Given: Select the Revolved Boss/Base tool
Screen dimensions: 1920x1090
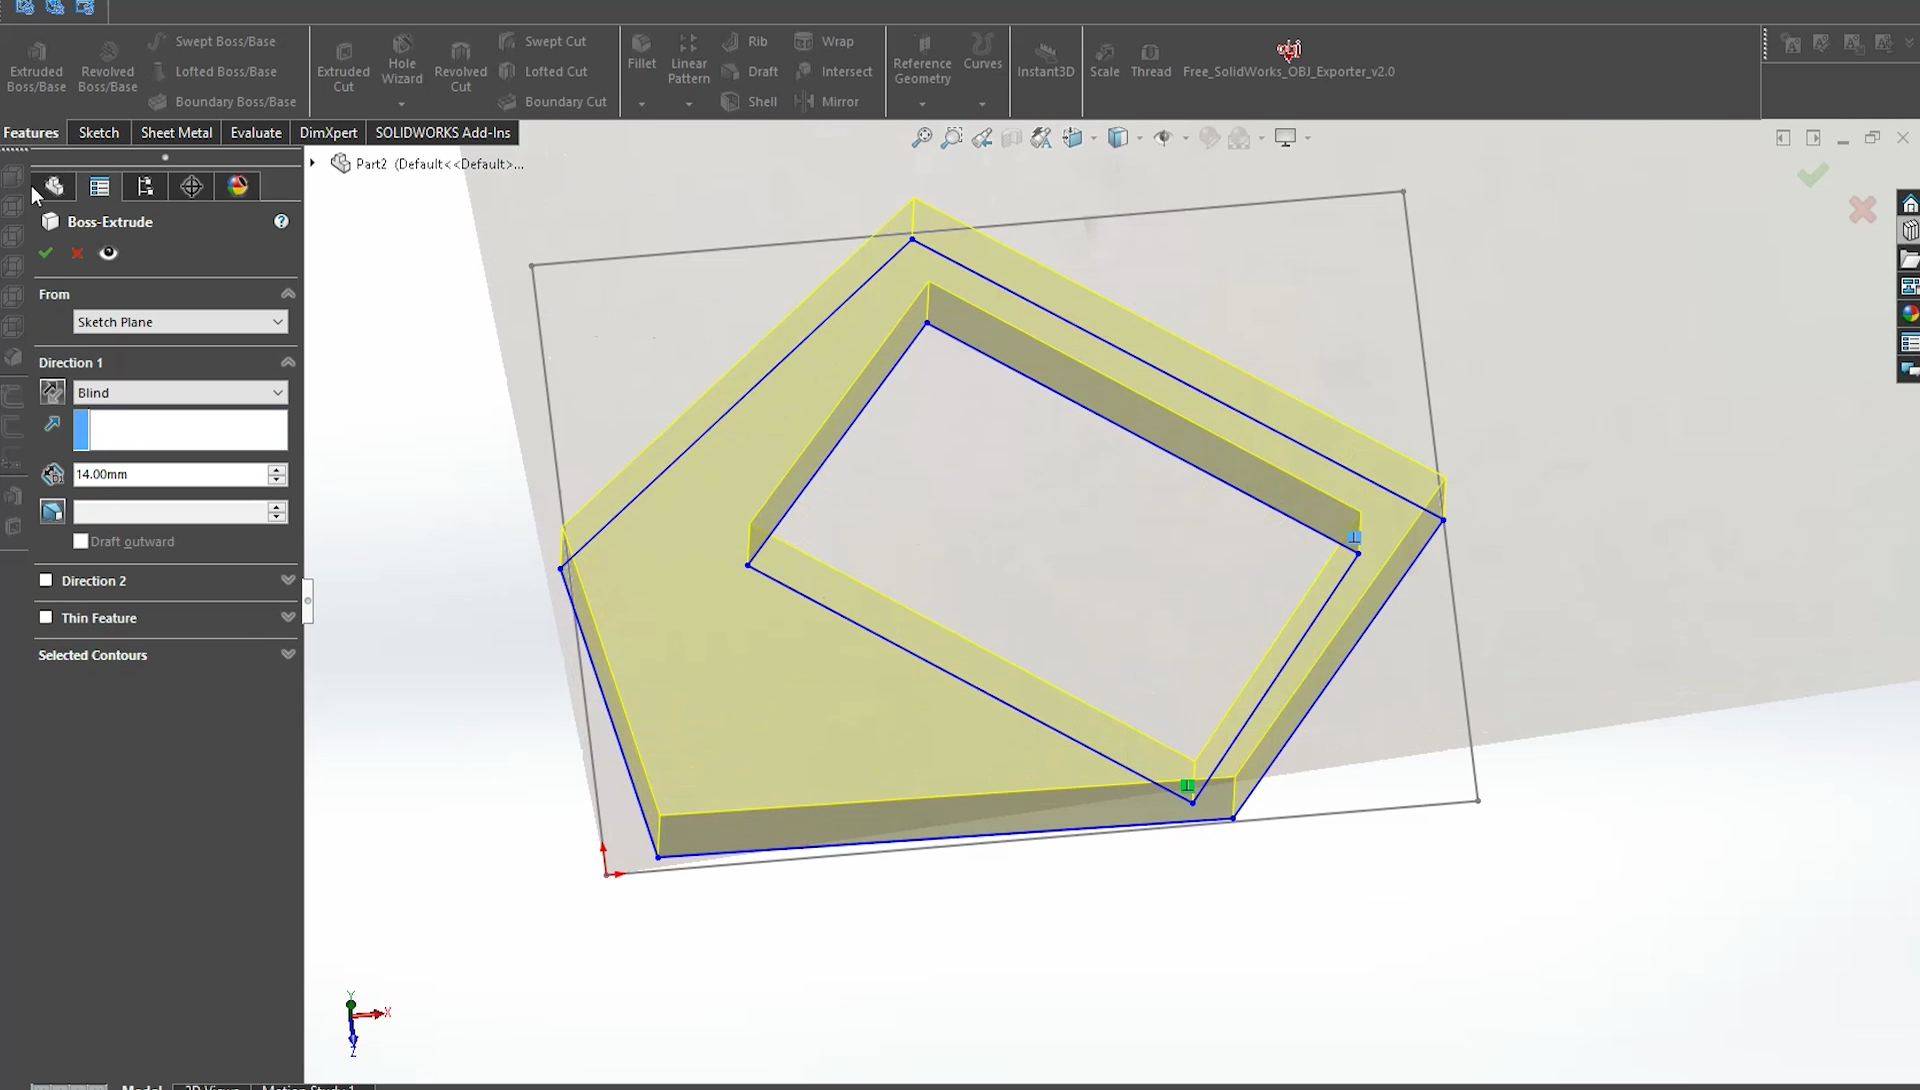Looking at the screenshot, I should coord(107,66).
